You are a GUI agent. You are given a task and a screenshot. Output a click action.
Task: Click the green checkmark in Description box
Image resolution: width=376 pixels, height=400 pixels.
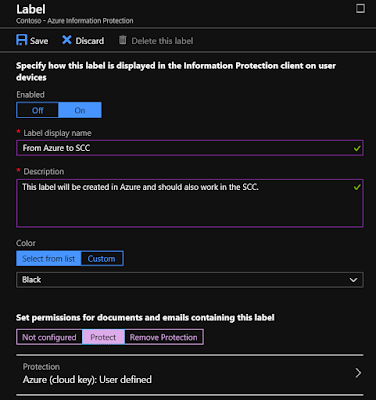(357, 187)
